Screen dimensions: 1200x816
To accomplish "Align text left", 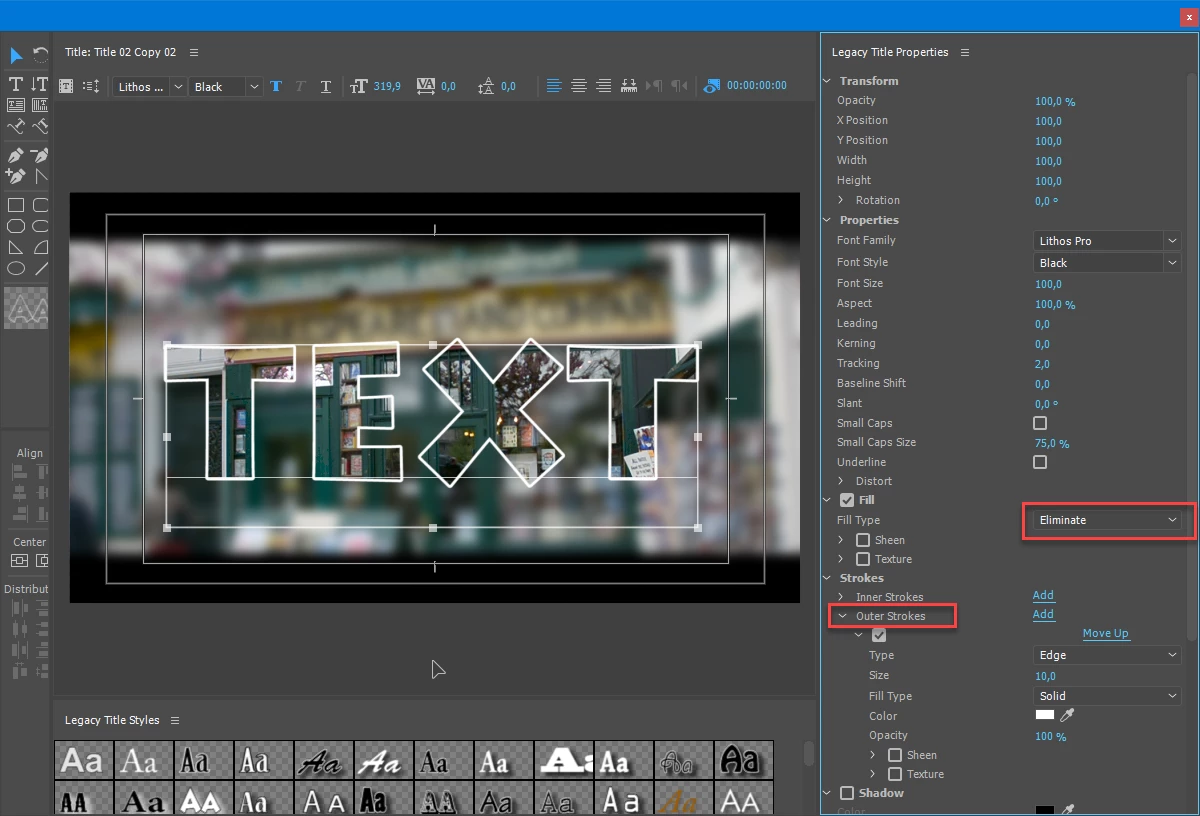I will pyautogui.click(x=554, y=86).
